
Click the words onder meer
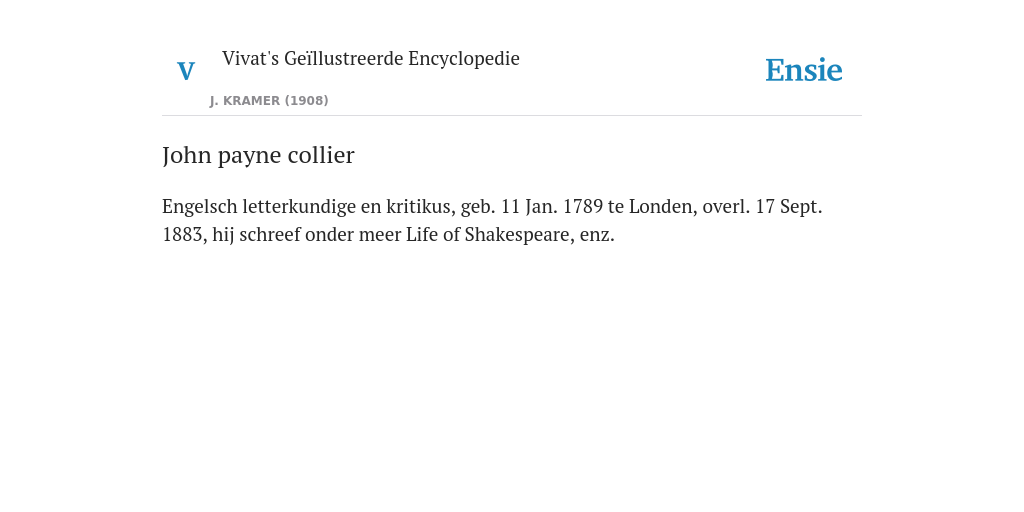coord(353,234)
